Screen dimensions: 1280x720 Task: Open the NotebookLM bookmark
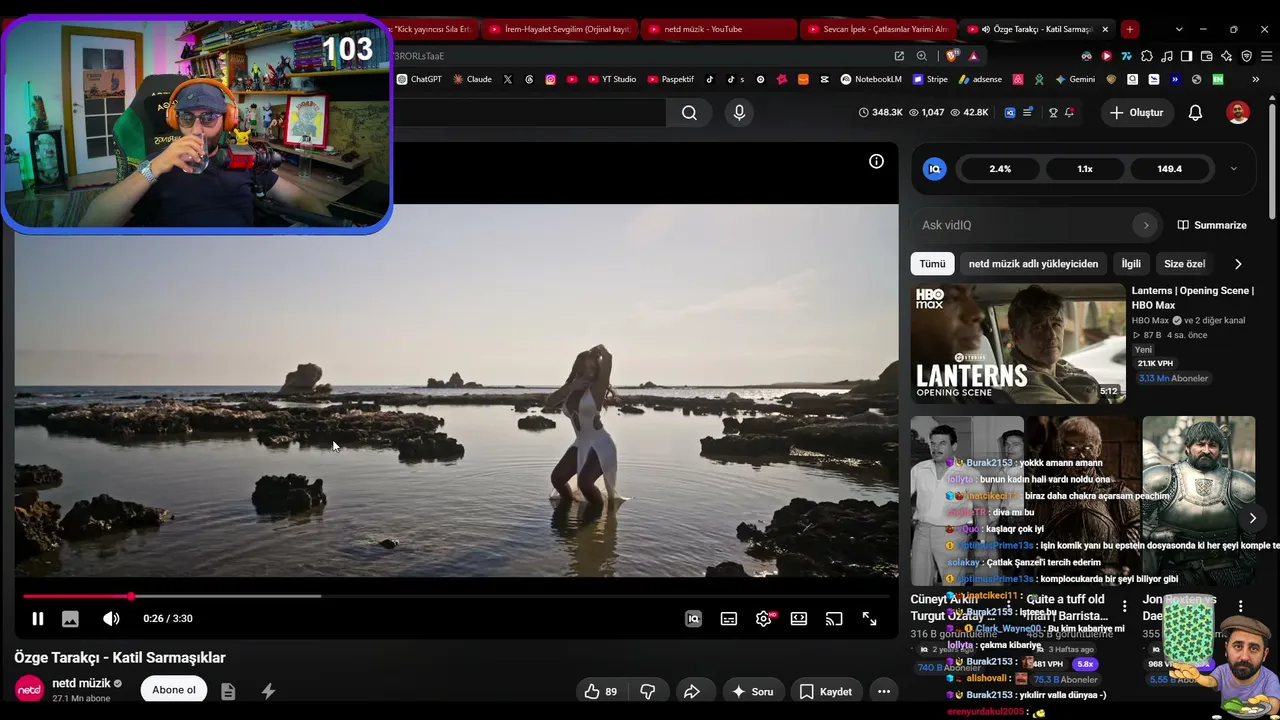pos(871,79)
